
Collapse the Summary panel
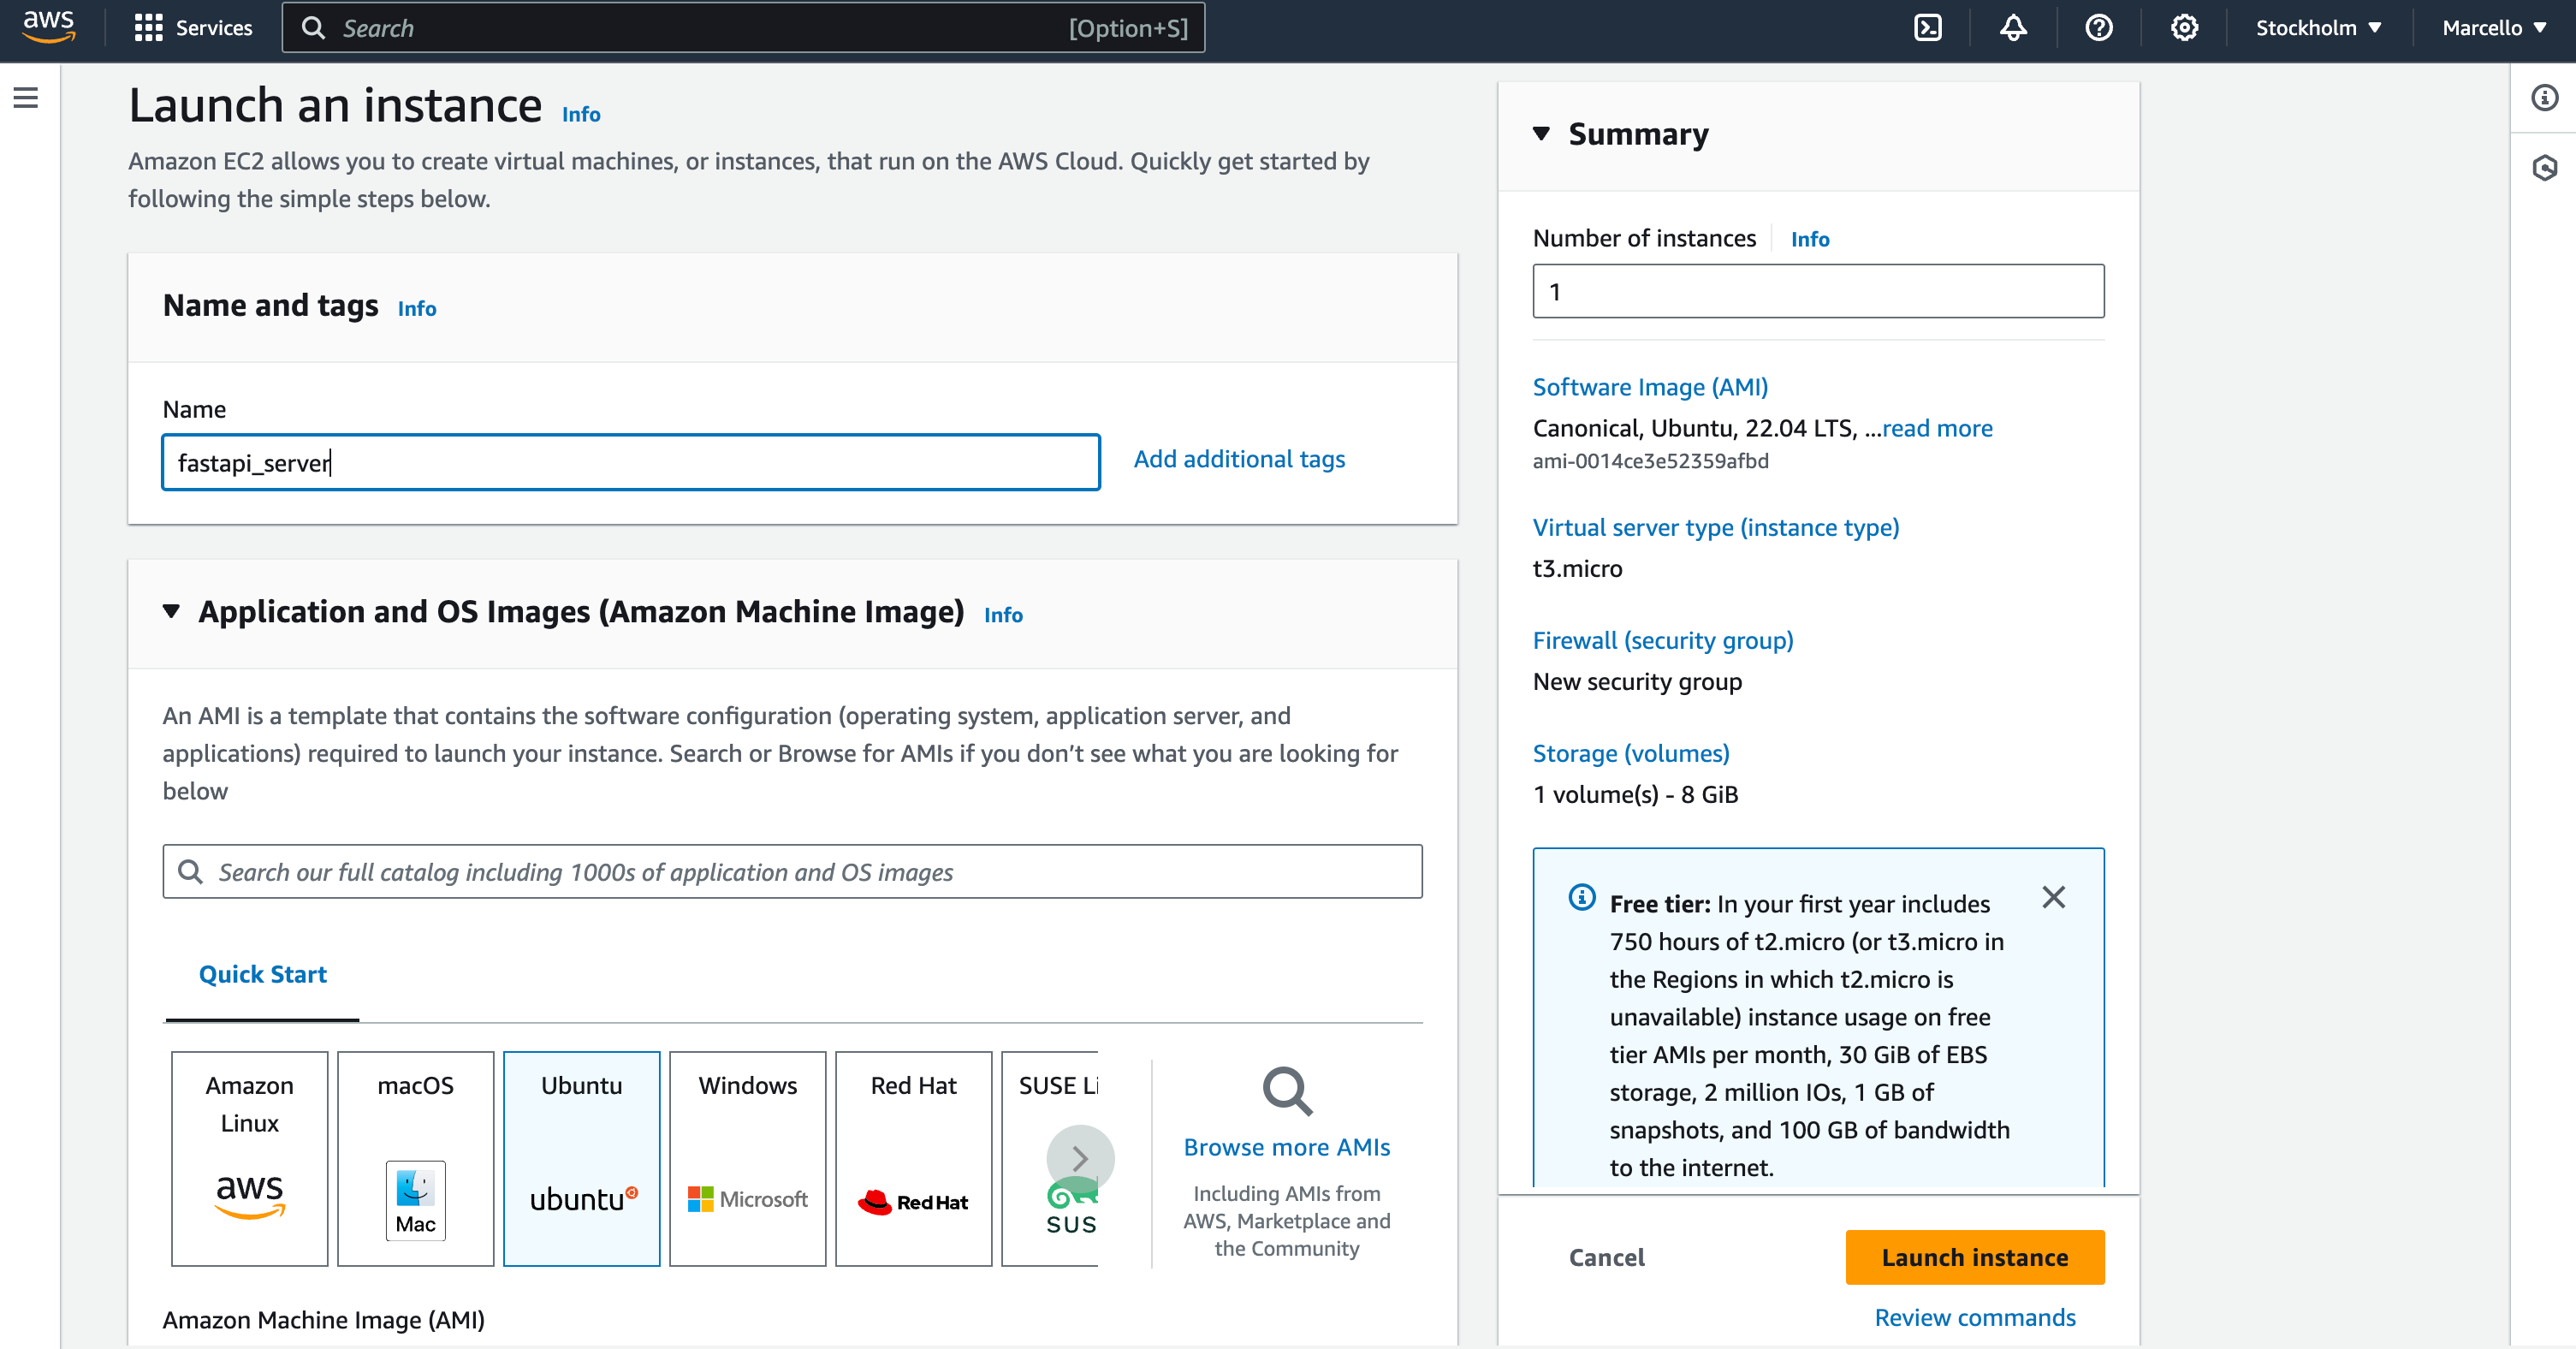coord(1541,133)
